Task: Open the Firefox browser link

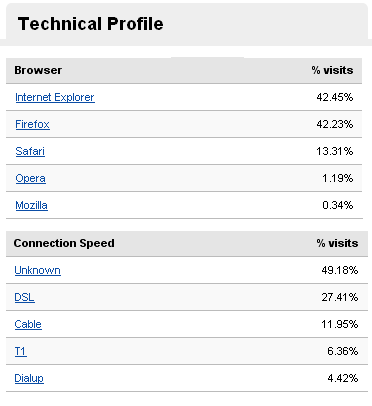Action: pos(32,124)
